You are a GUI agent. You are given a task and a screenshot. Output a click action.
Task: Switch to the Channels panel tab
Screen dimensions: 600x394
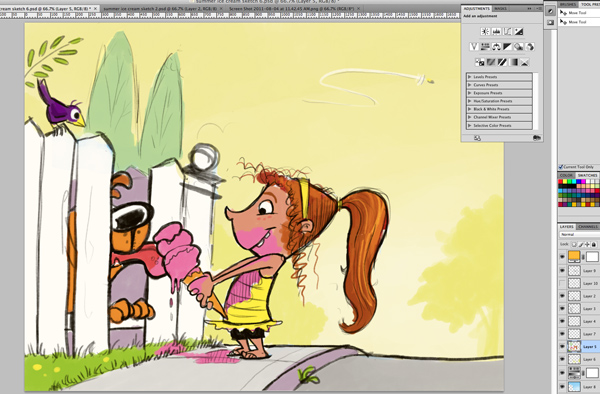pos(588,227)
